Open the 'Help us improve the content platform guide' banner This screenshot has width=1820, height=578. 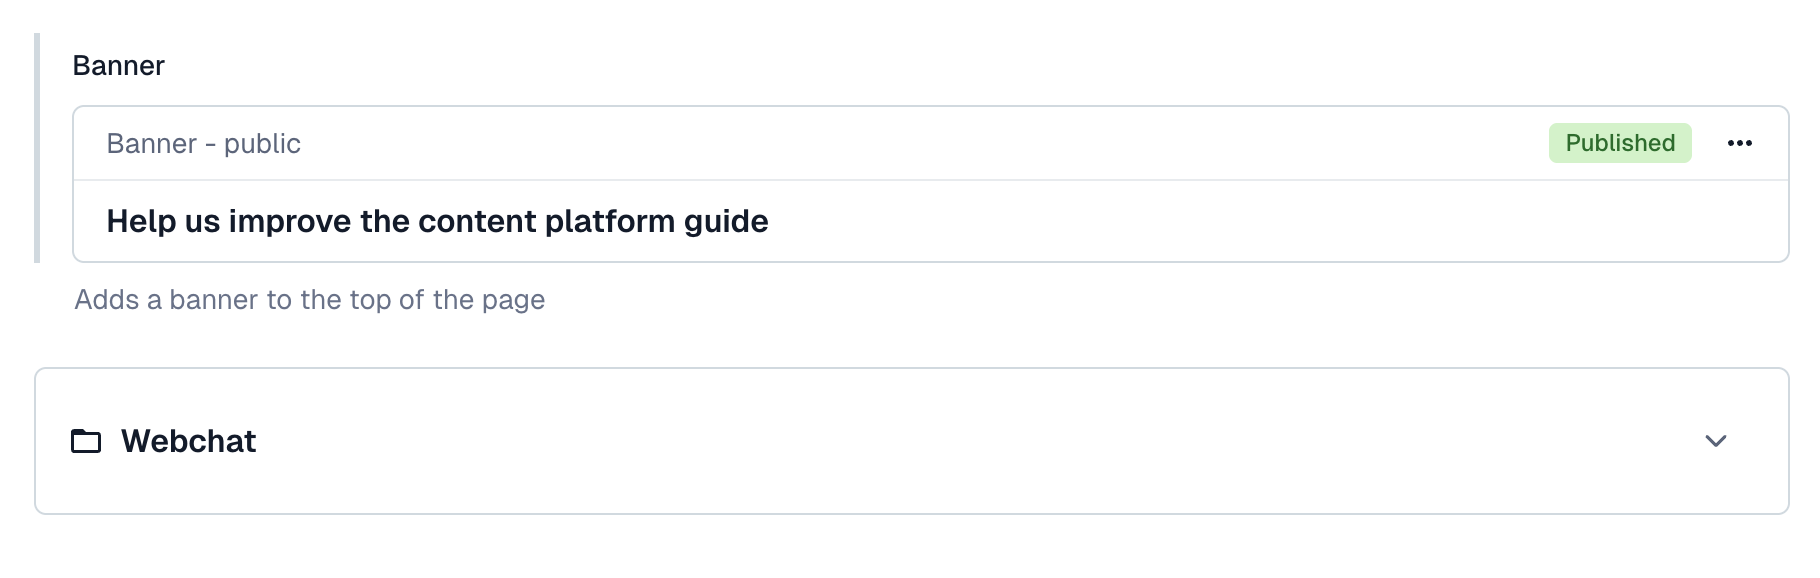coord(437,221)
